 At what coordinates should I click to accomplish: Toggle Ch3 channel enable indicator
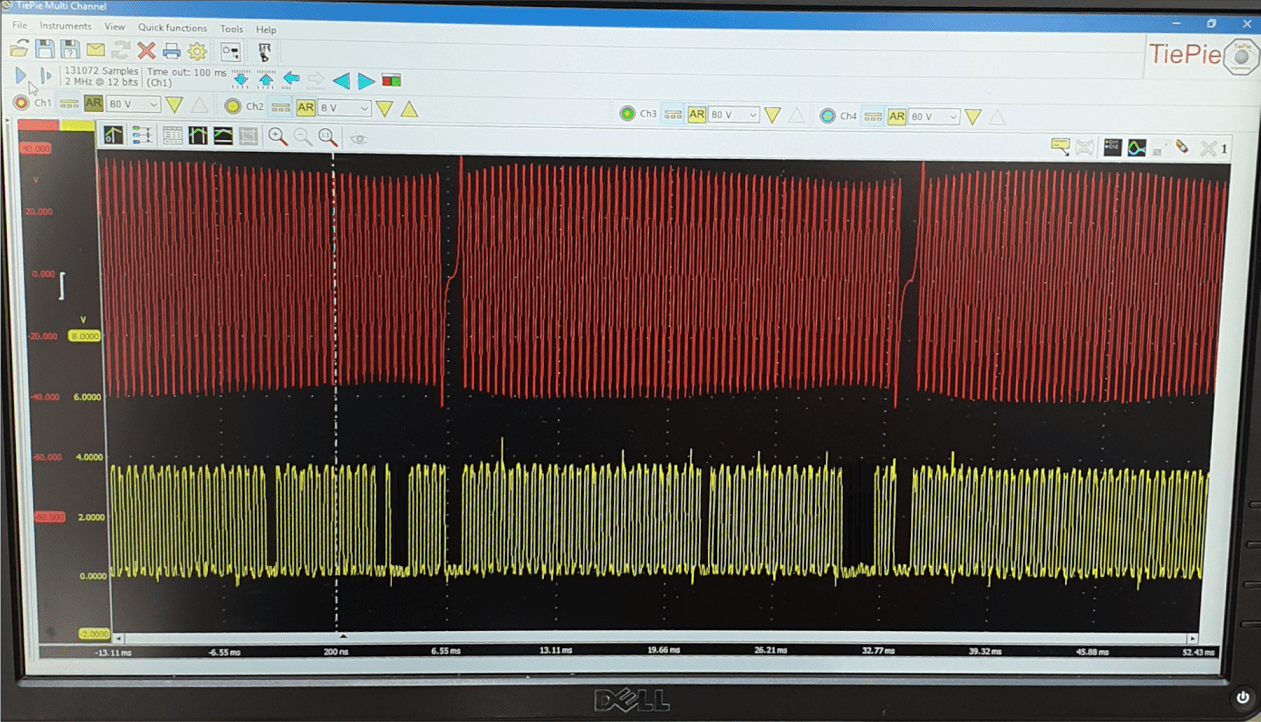click(627, 114)
